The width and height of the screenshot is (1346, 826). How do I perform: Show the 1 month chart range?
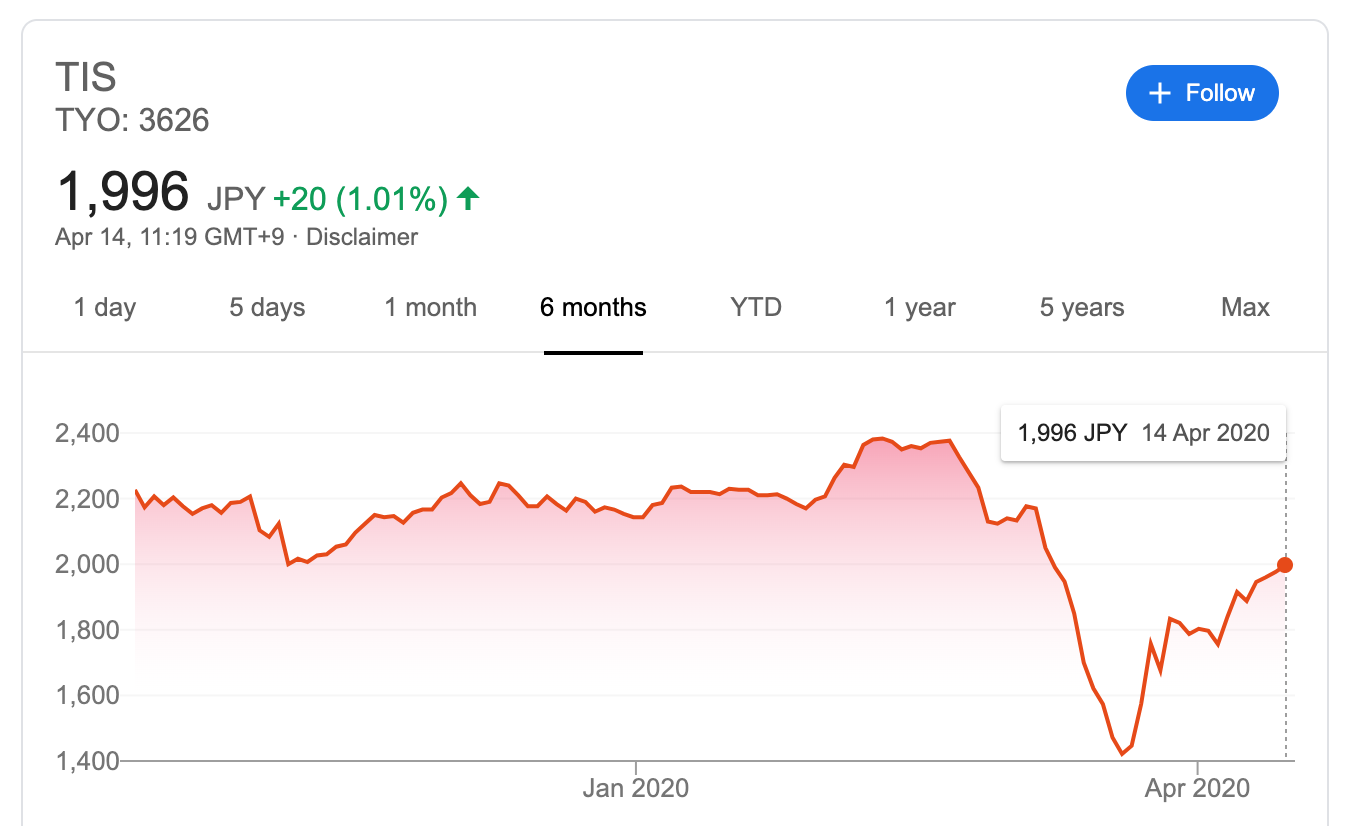pyautogui.click(x=431, y=307)
